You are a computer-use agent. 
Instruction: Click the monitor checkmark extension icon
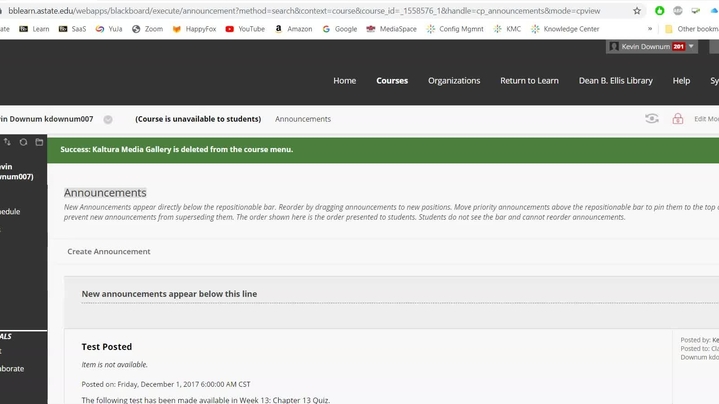[x=696, y=11]
